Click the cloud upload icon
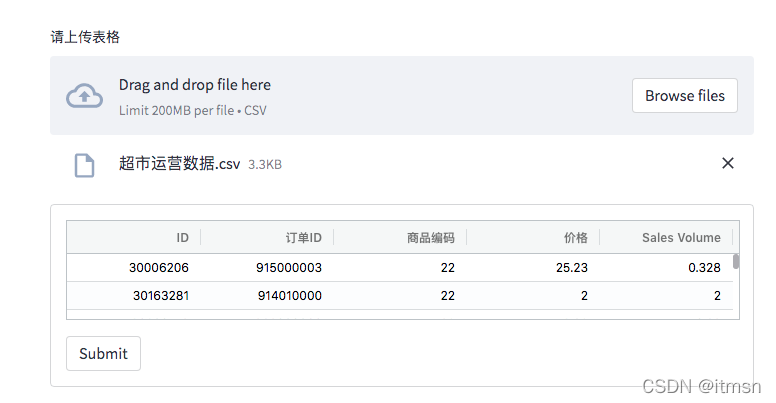Viewport: 776px width, 403px height. tap(85, 96)
